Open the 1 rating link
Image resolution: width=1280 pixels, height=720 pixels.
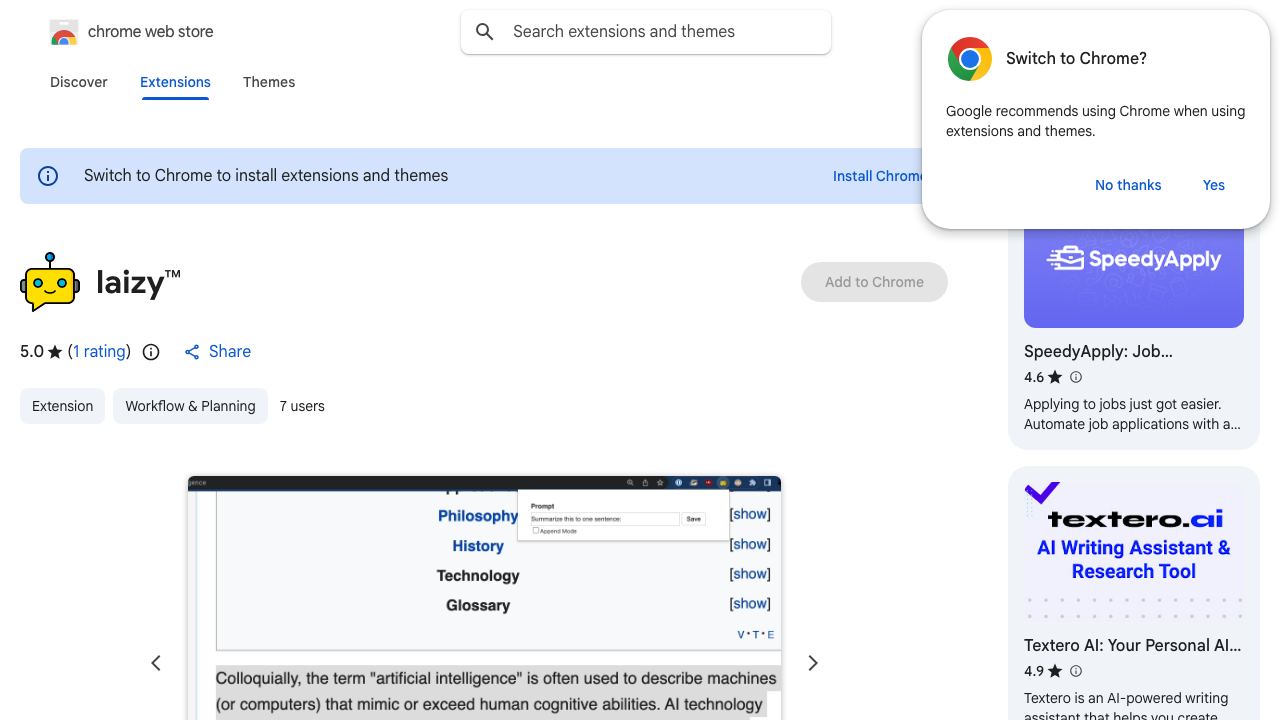[100, 352]
